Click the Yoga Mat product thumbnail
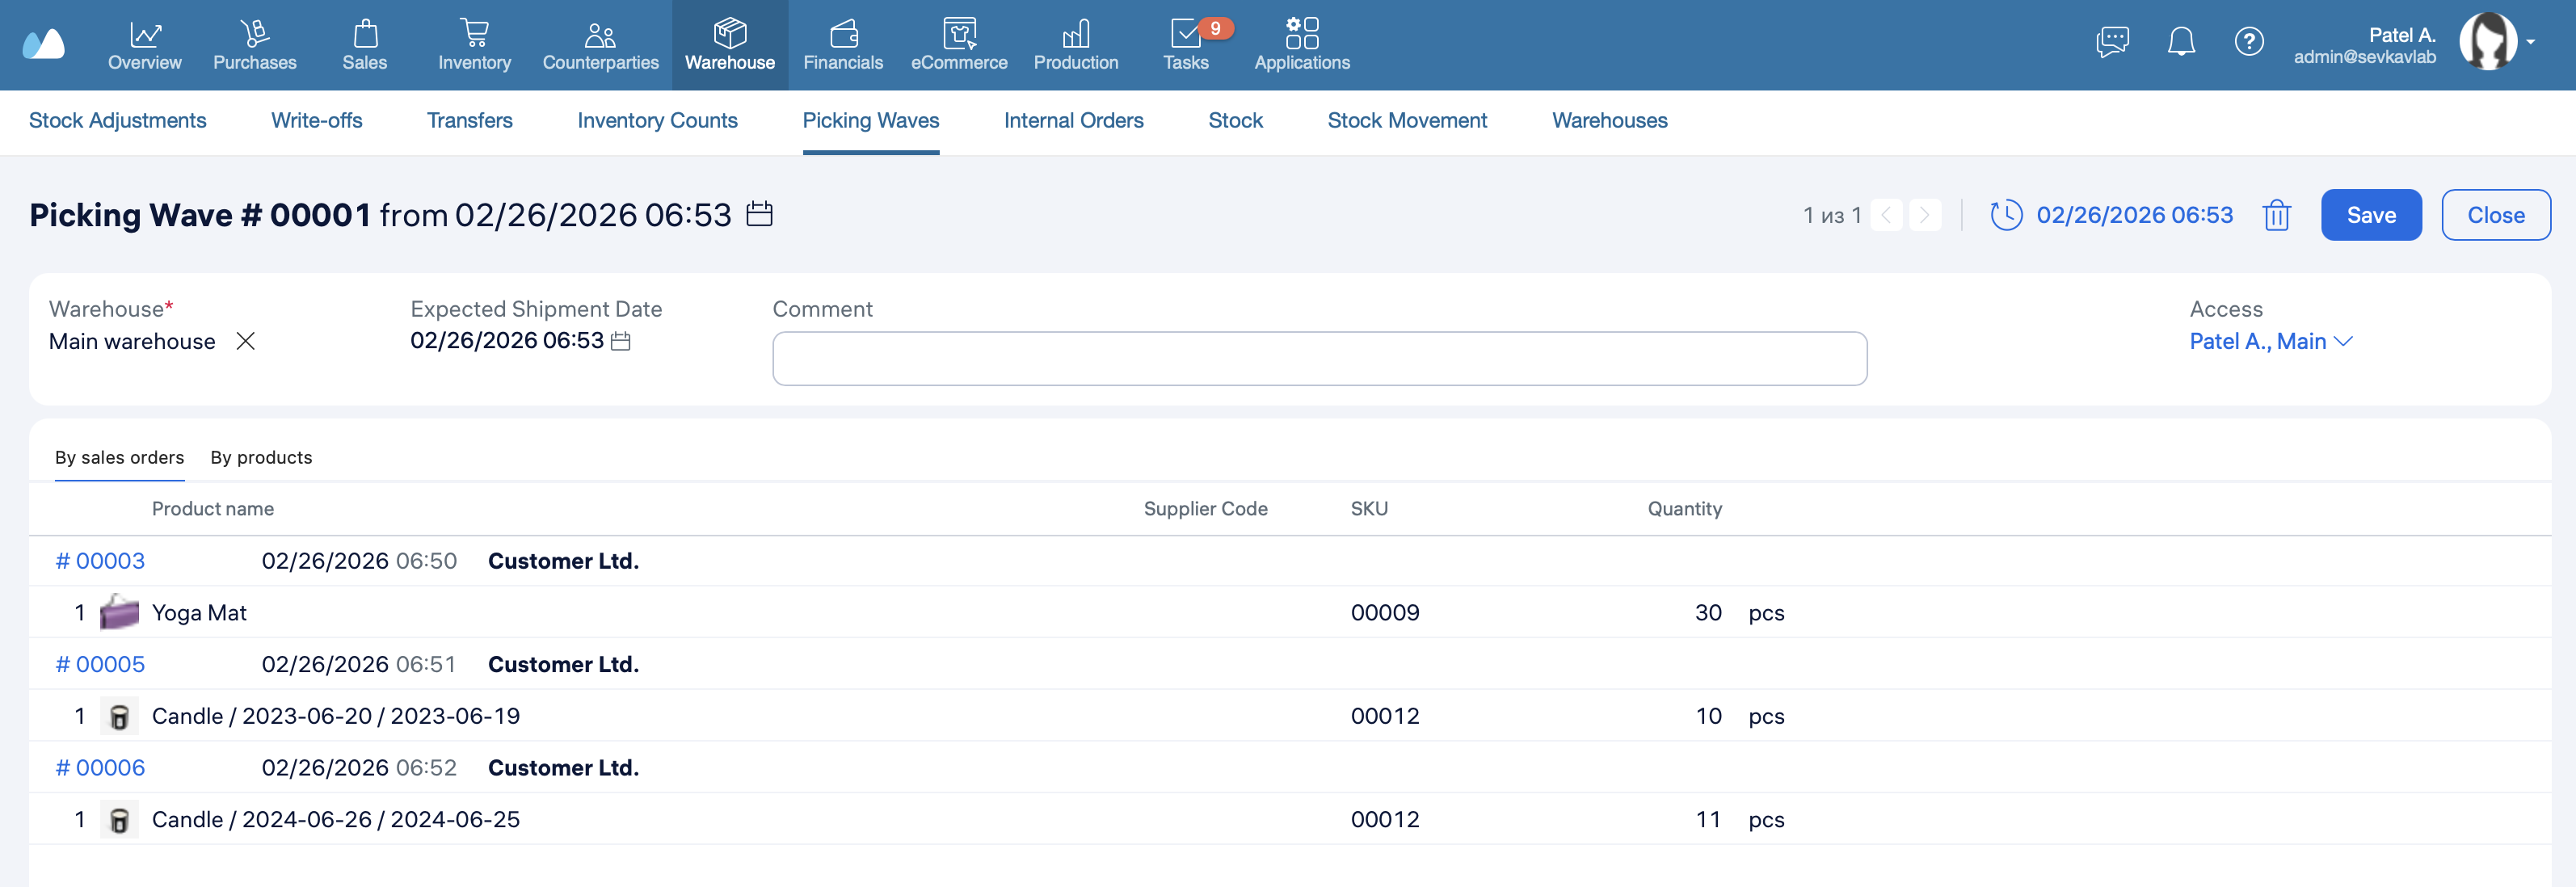2576x887 pixels. point(119,612)
